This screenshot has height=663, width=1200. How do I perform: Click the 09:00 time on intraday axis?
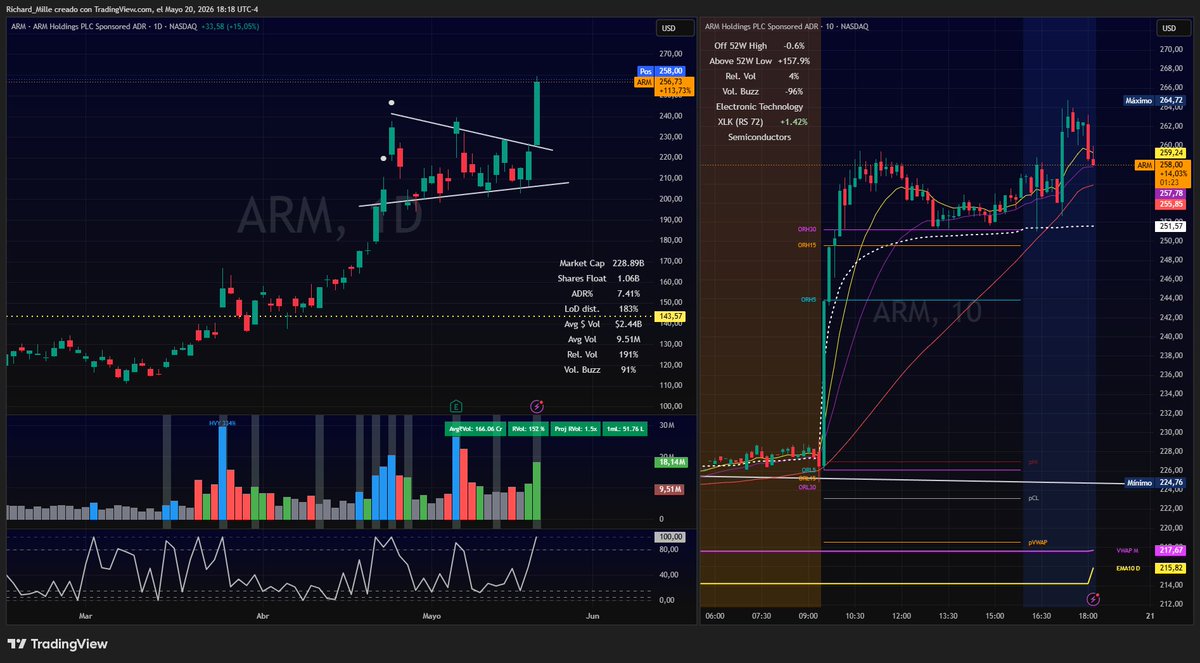807,617
